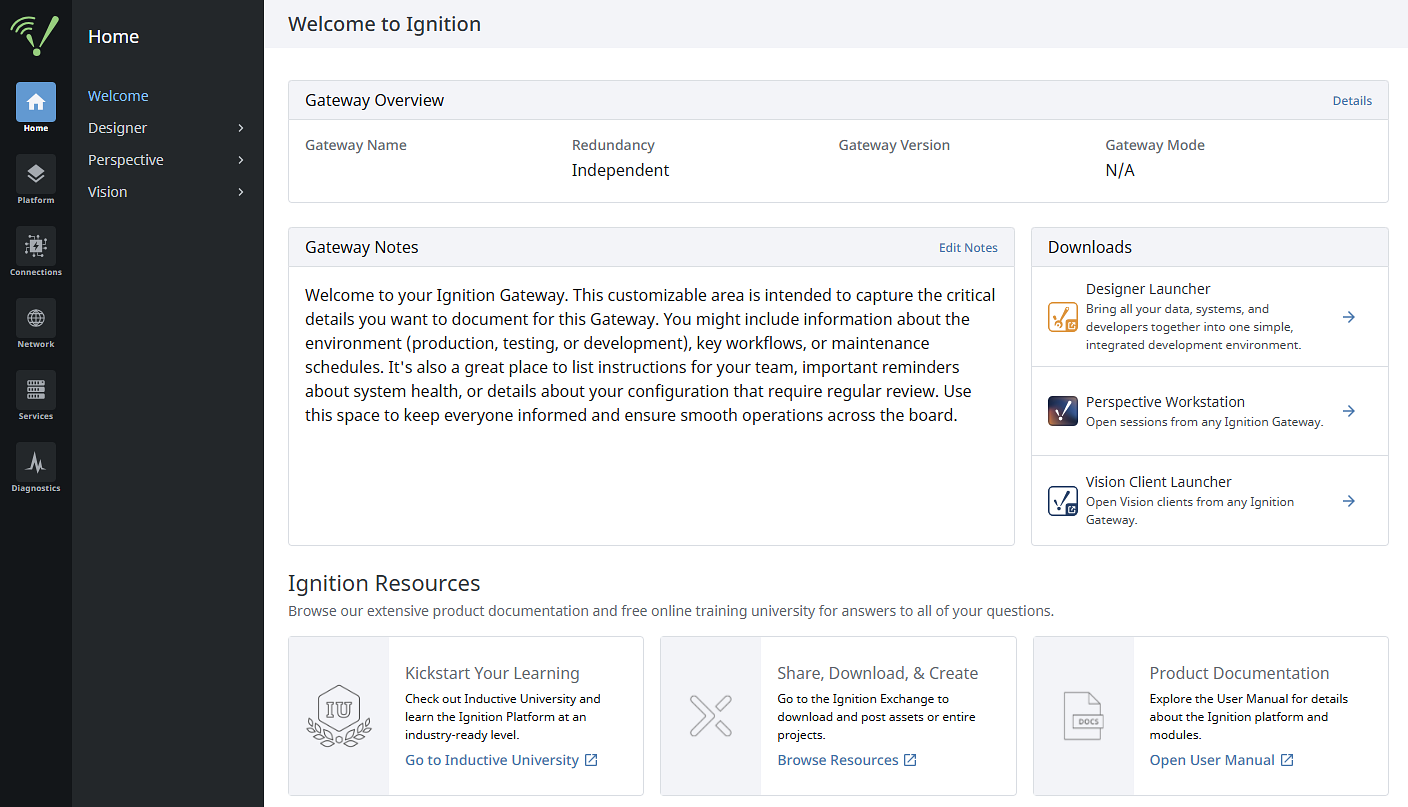Click the Perspective Workstation arrow

coord(1349,411)
